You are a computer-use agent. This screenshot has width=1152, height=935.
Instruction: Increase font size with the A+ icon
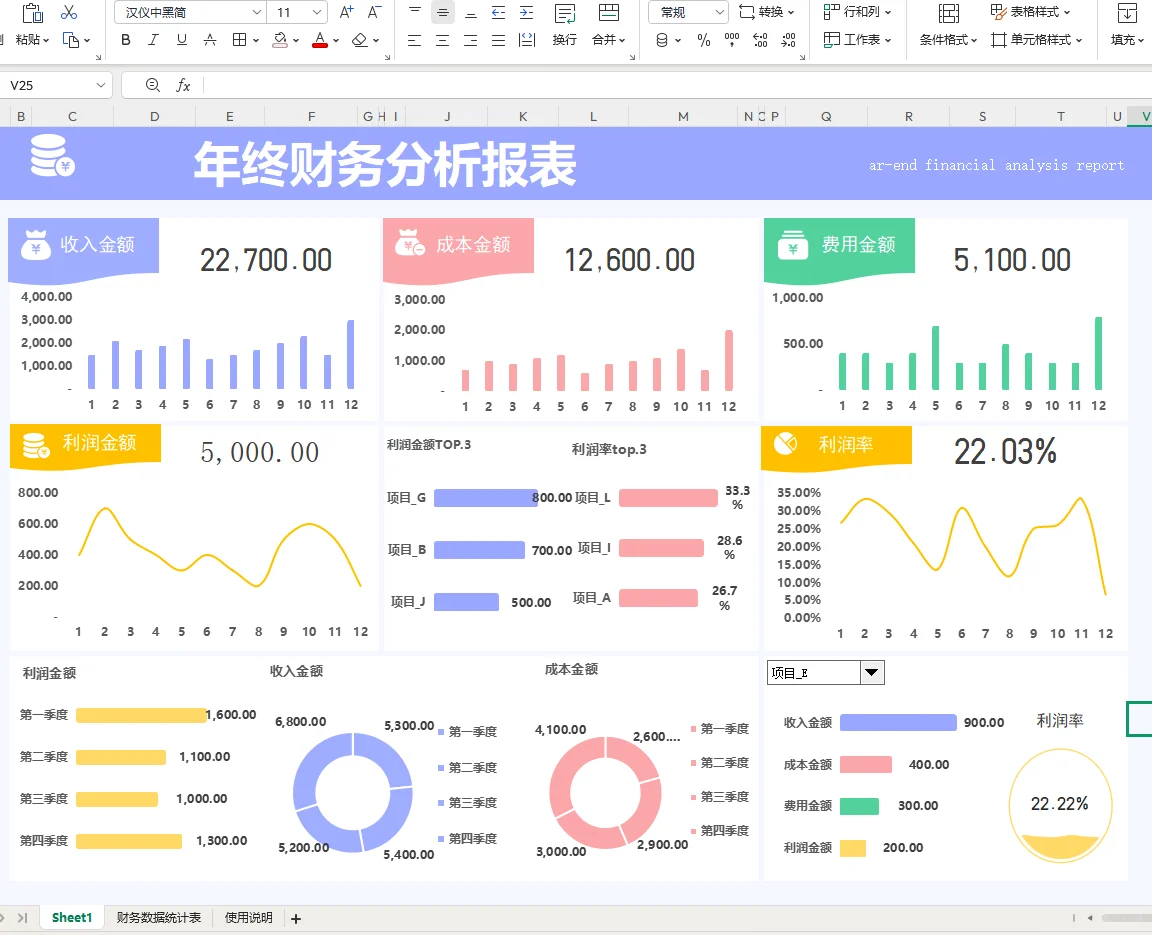click(x=347, y=12)
